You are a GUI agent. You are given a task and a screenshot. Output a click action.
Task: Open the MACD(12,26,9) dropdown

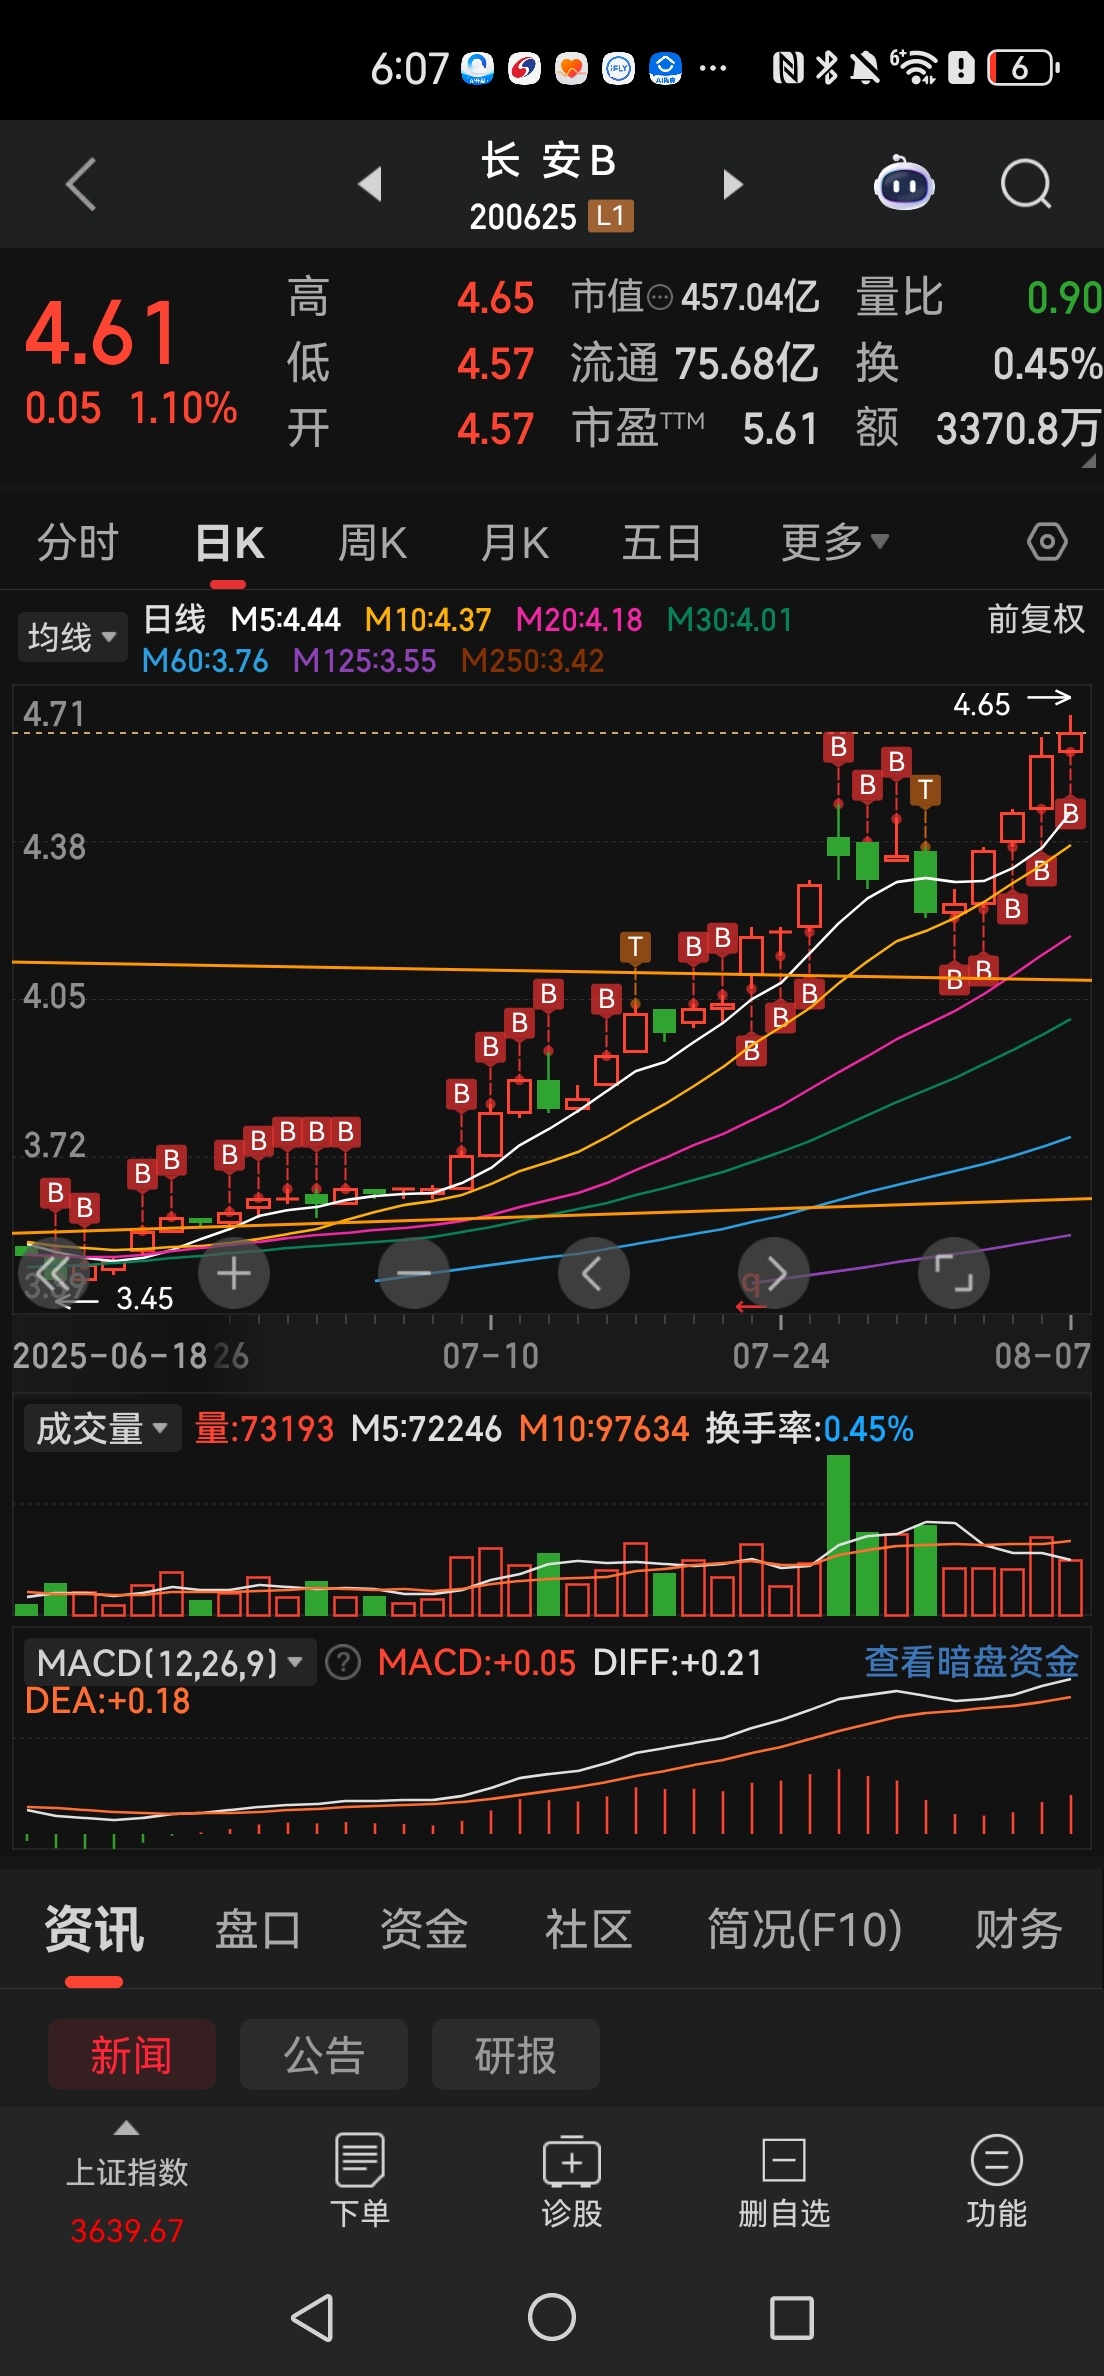(170, 1662)
